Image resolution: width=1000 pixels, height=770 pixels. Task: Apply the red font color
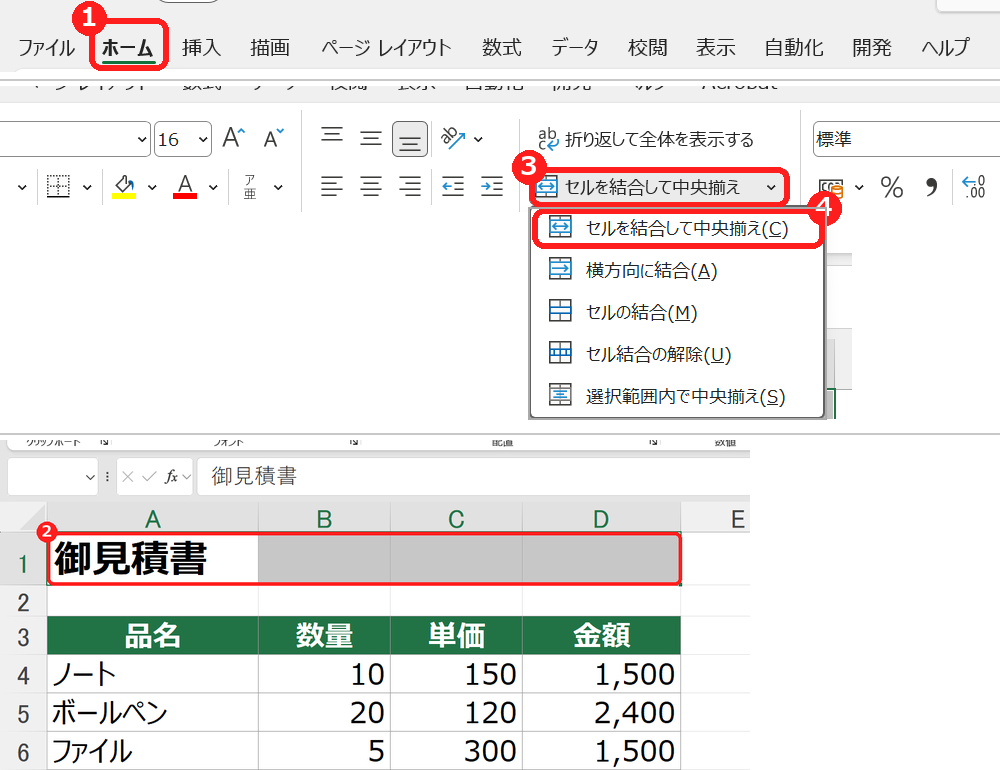(x=185, y=186)
